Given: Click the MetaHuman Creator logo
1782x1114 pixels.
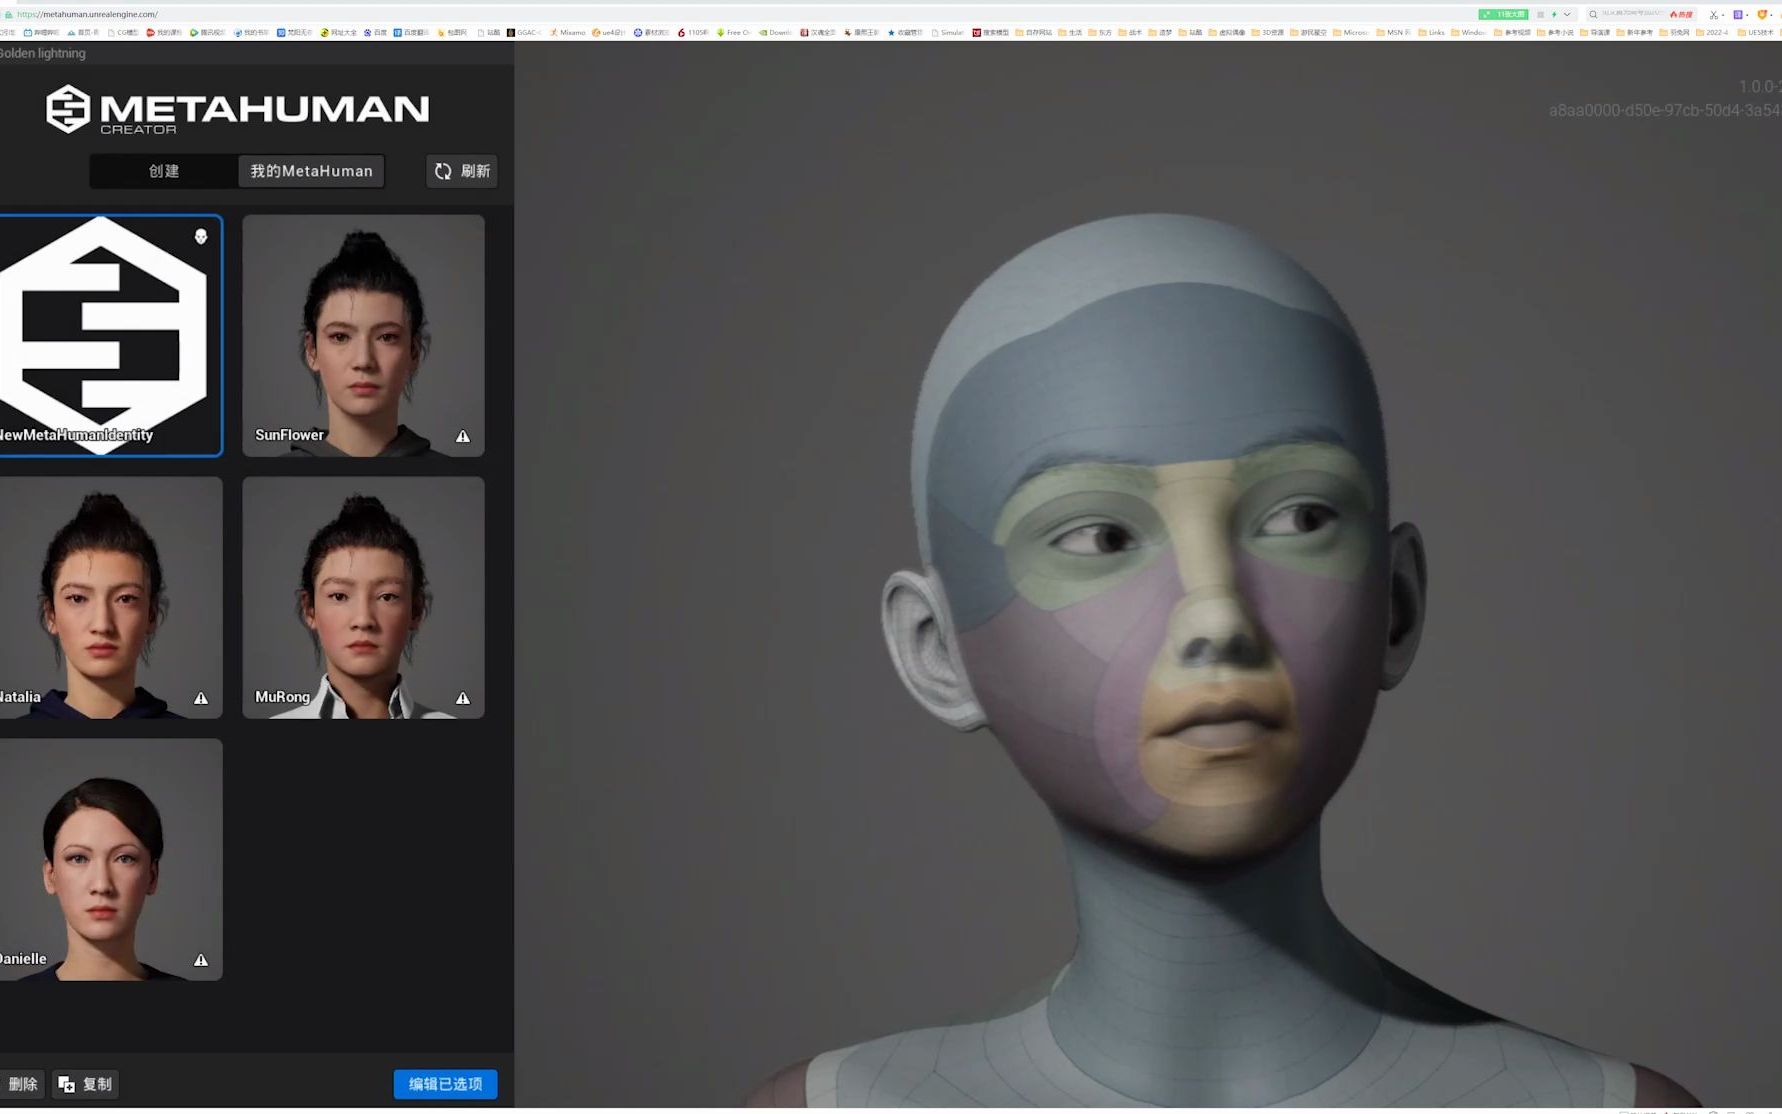Looking at the screenshot, I should 235,109.
